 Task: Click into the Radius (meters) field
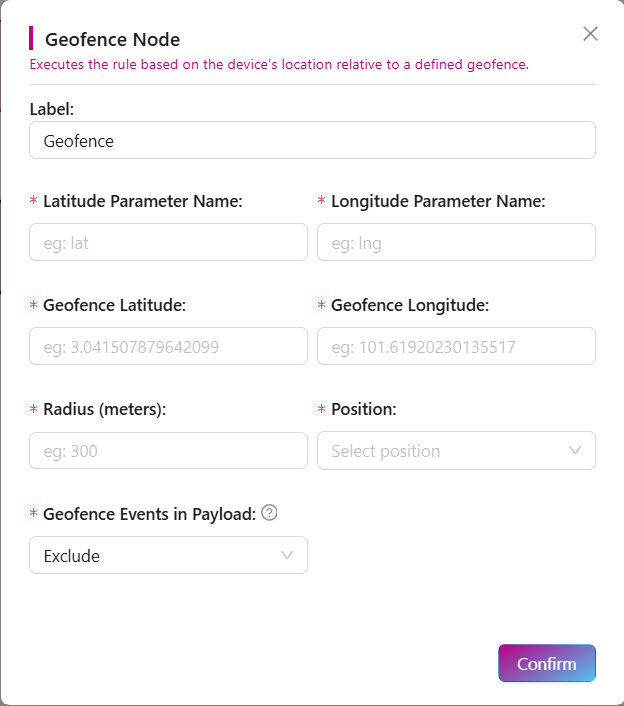point(168,451)
